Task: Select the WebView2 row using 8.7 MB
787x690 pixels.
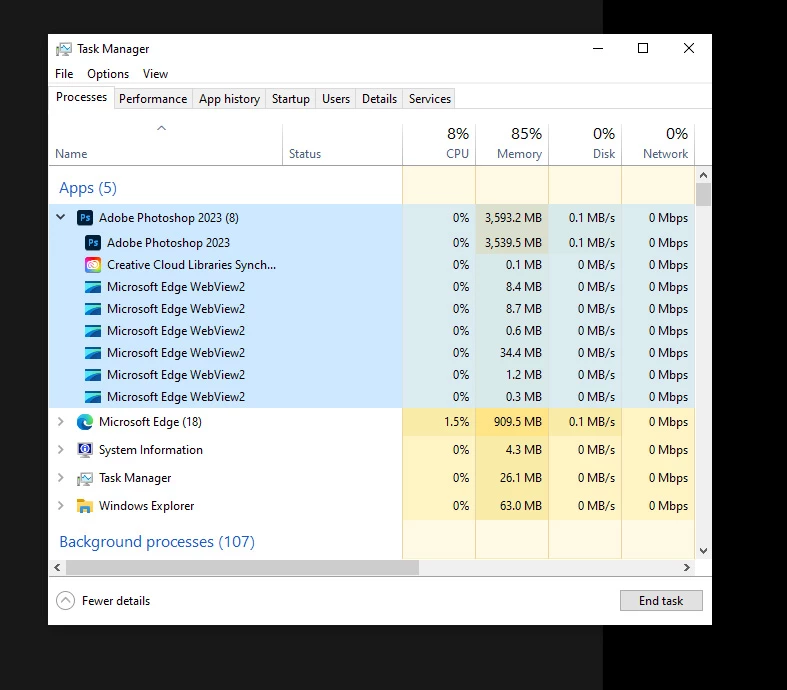Action: 372,309
